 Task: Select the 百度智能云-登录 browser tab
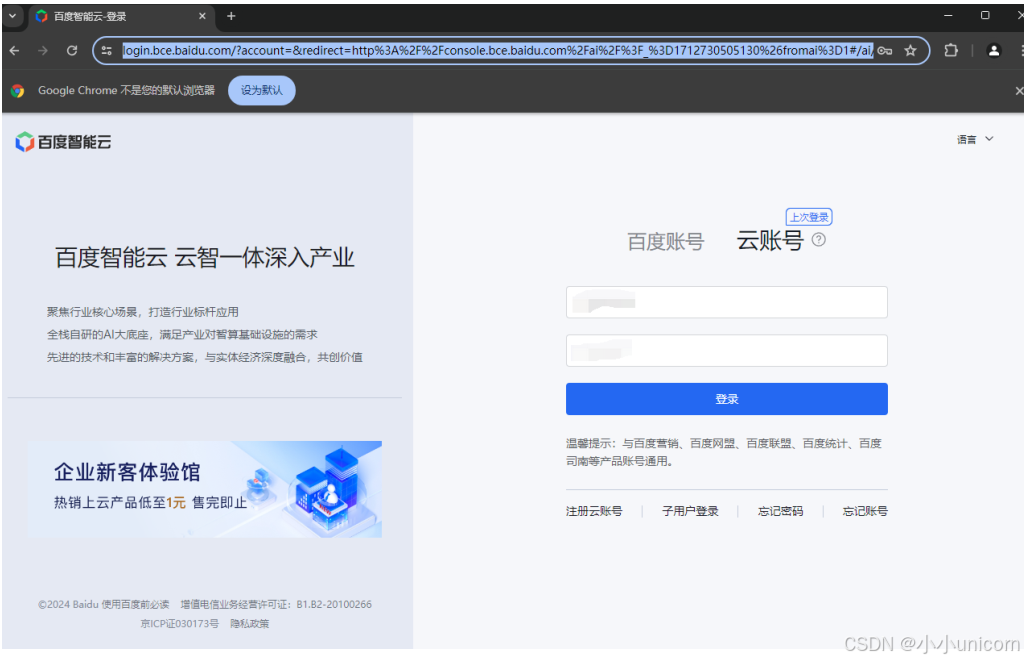121,16
